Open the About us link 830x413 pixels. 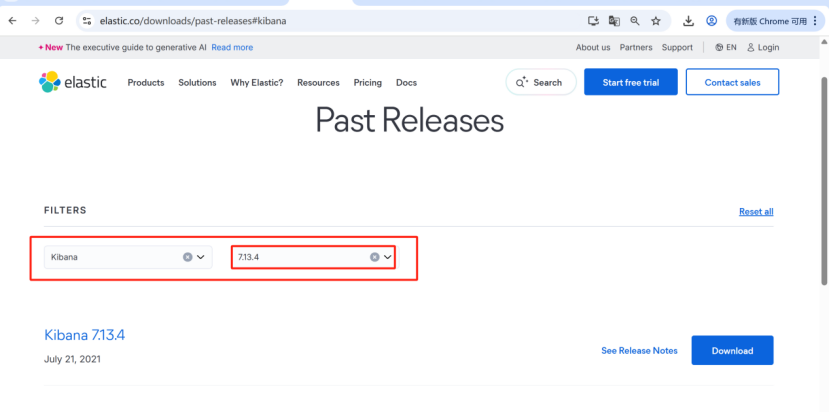pyautogui.click(x=593, y=47)
